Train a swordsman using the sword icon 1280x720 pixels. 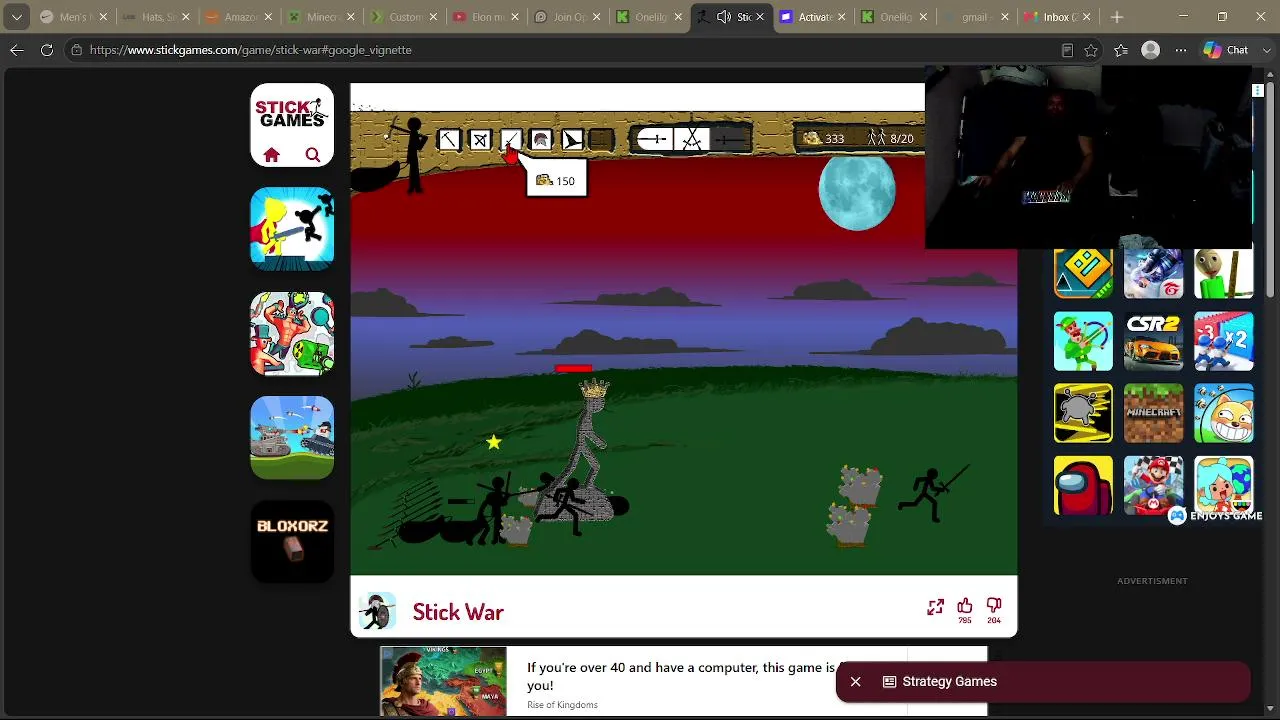click(x=510, y=140)
